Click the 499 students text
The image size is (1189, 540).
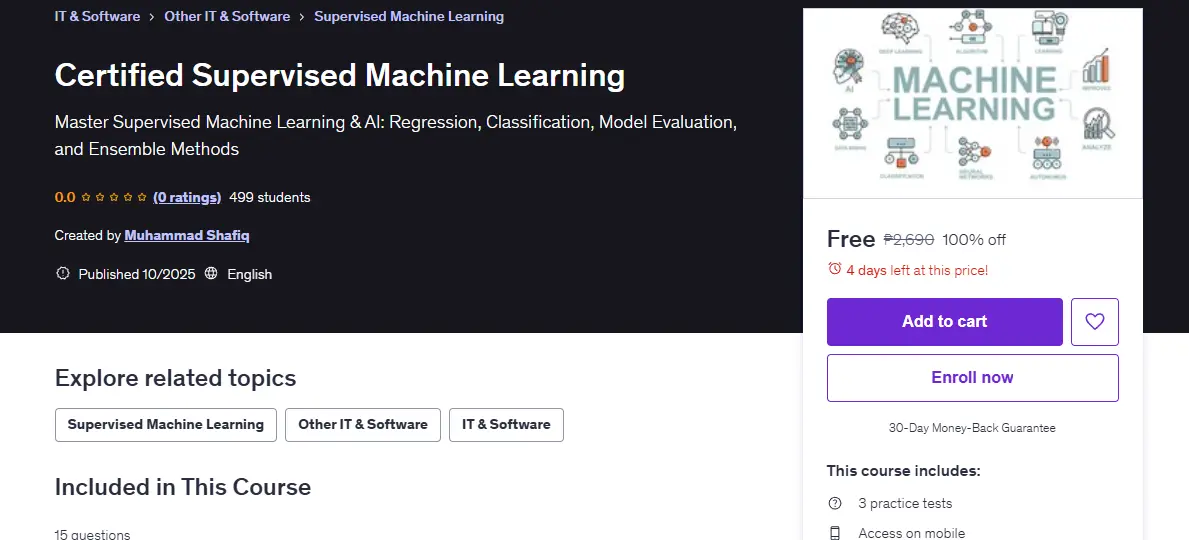pyautogui.click(x=269, y=197)
